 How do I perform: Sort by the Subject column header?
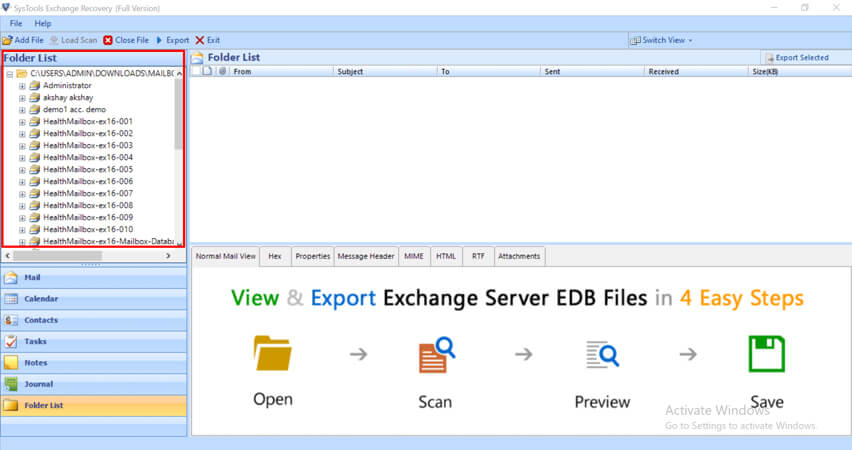click(x=385, y=72)
